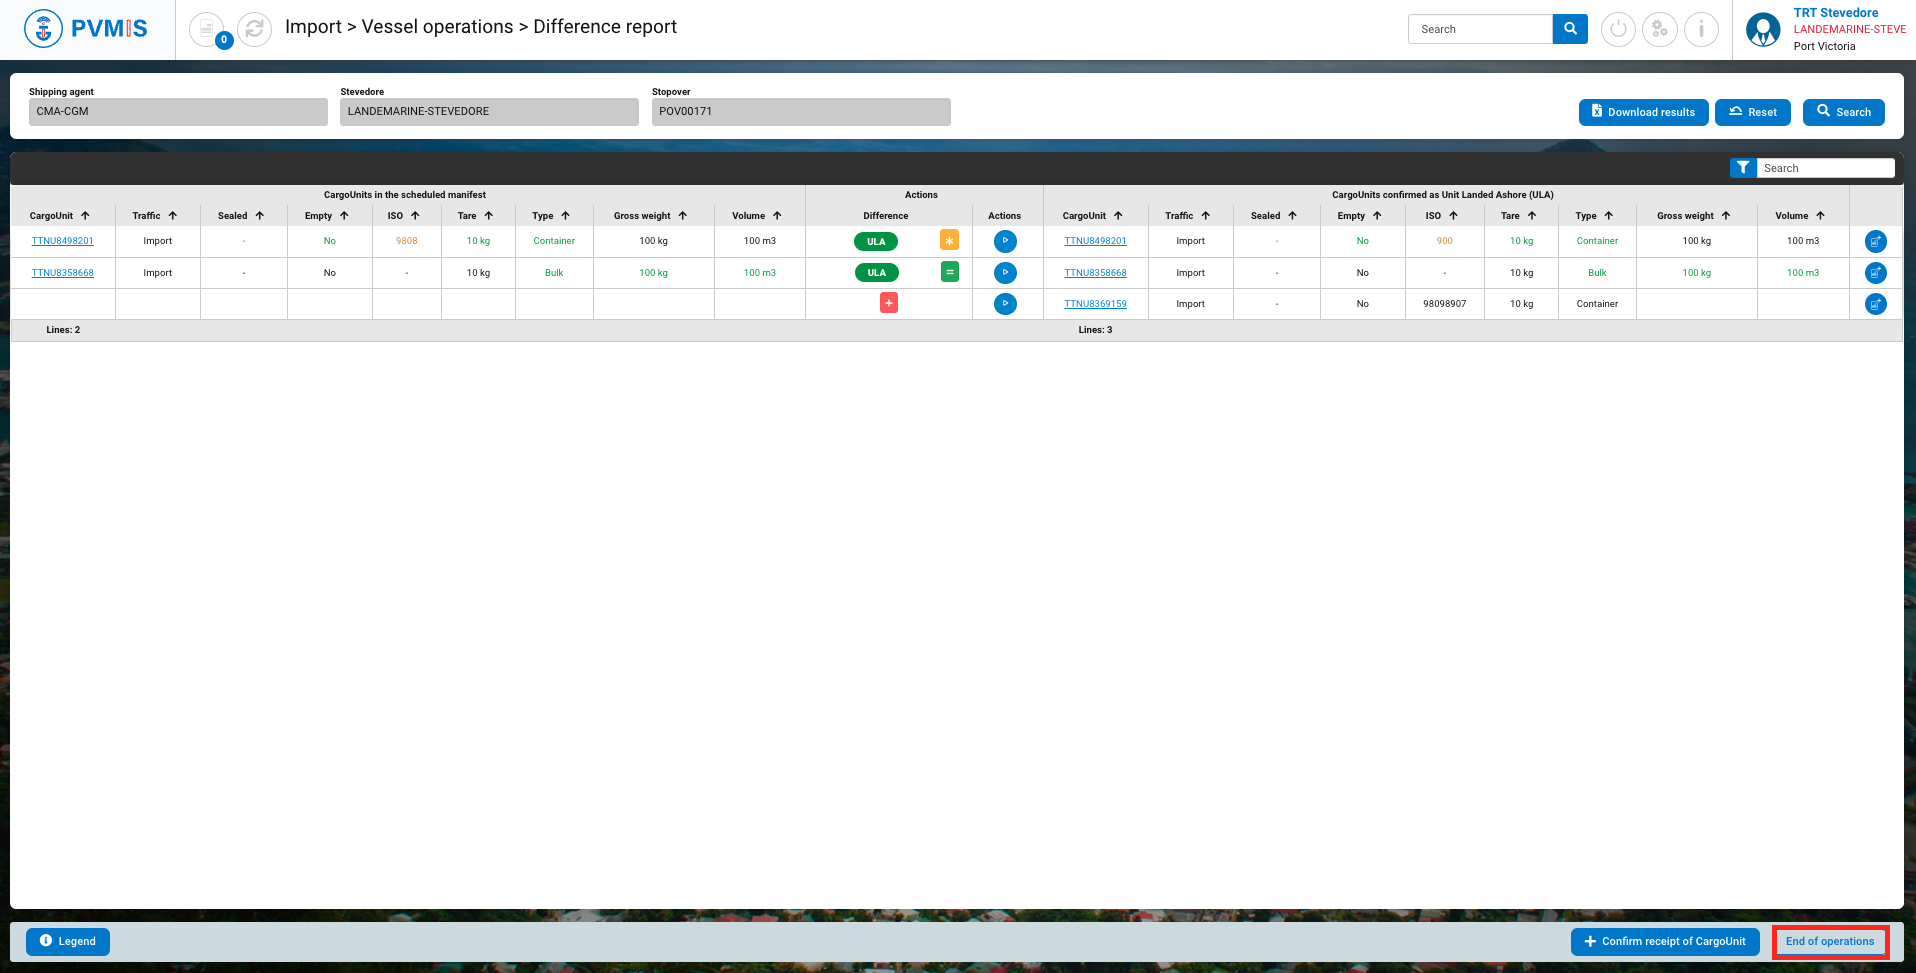Click the table filter funnel icon
This screenshot has width=1916, height=973.
1743,168
